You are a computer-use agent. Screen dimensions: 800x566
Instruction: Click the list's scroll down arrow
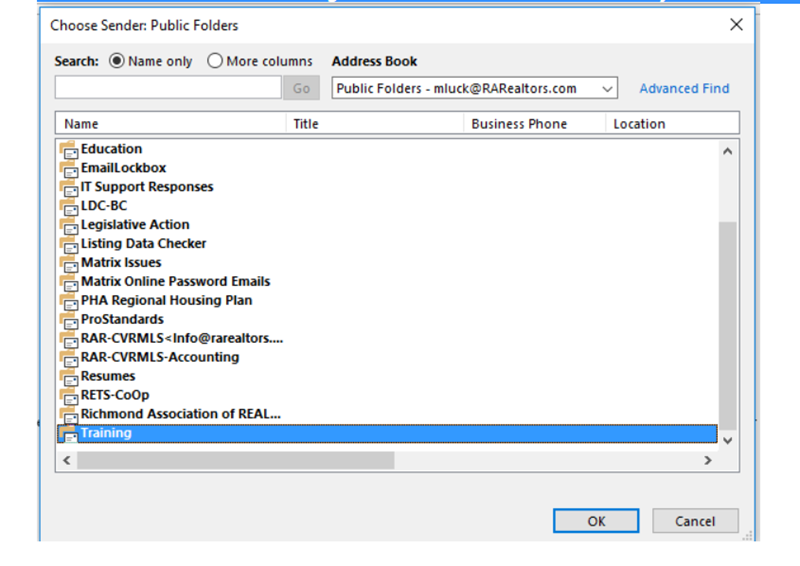point(728,440)
